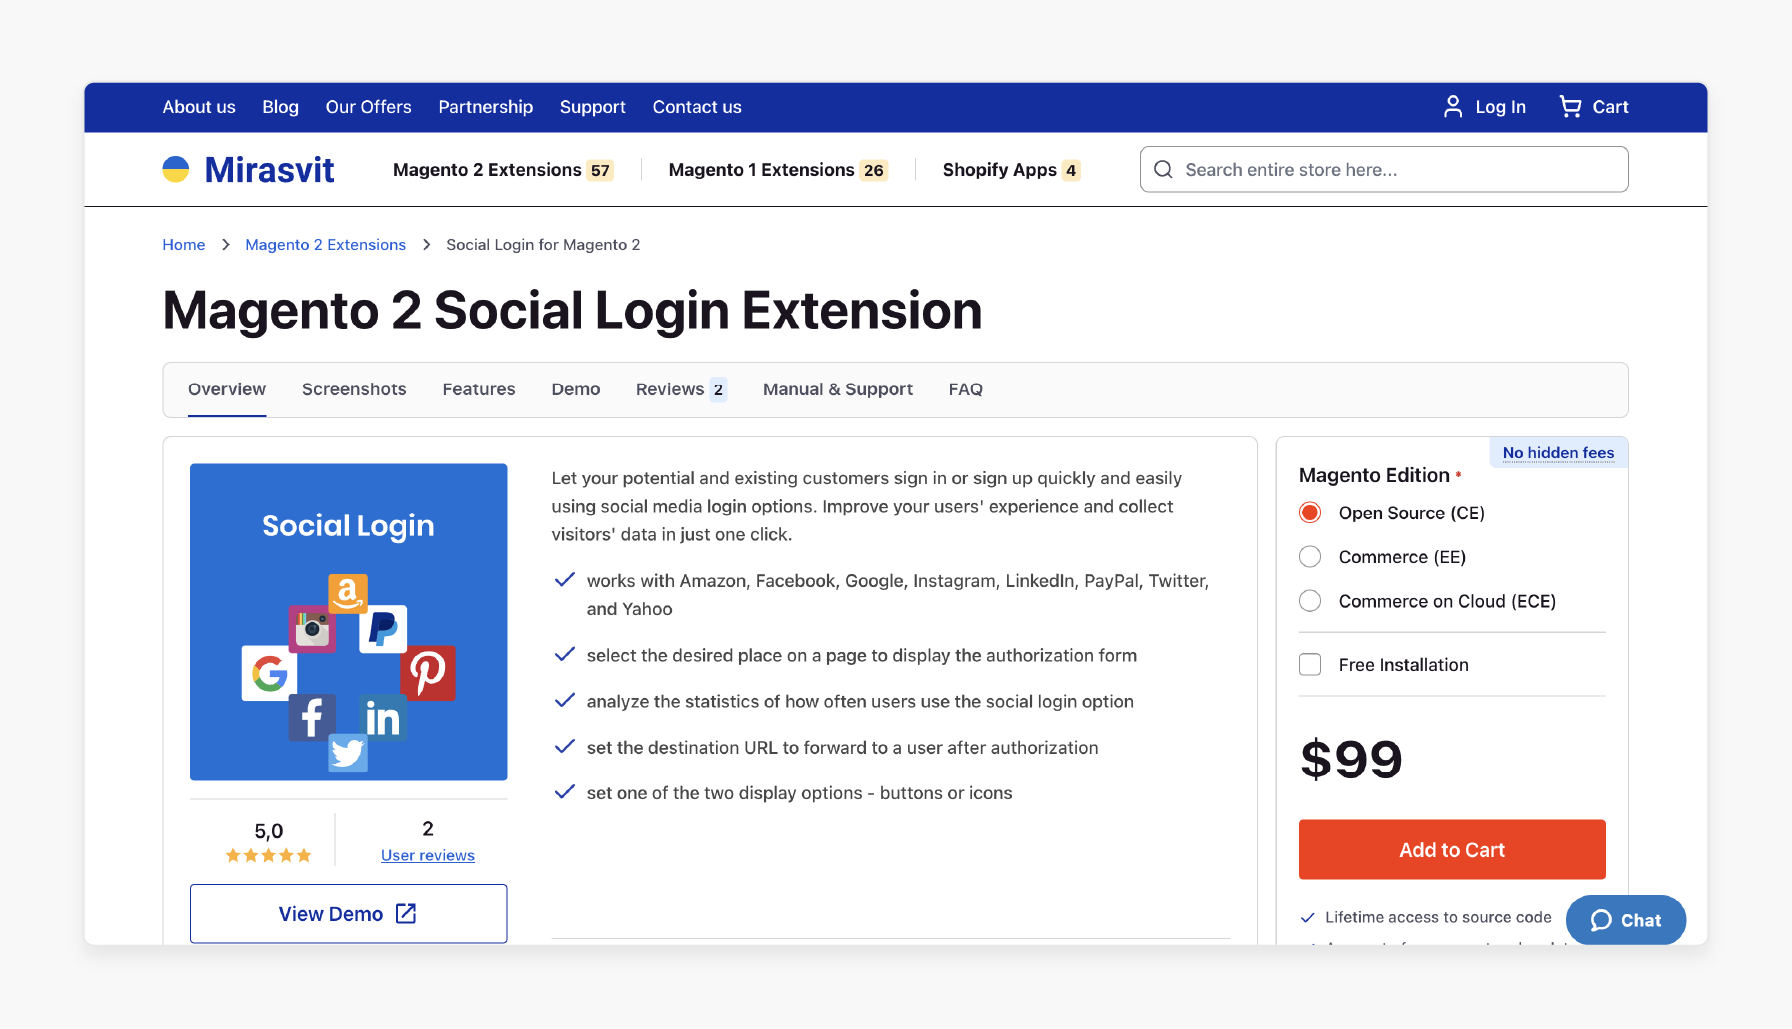Viewport: 1792px width, 1029px height.
Task: Go to the FAQ tab
Action: (x=966, y=389)
